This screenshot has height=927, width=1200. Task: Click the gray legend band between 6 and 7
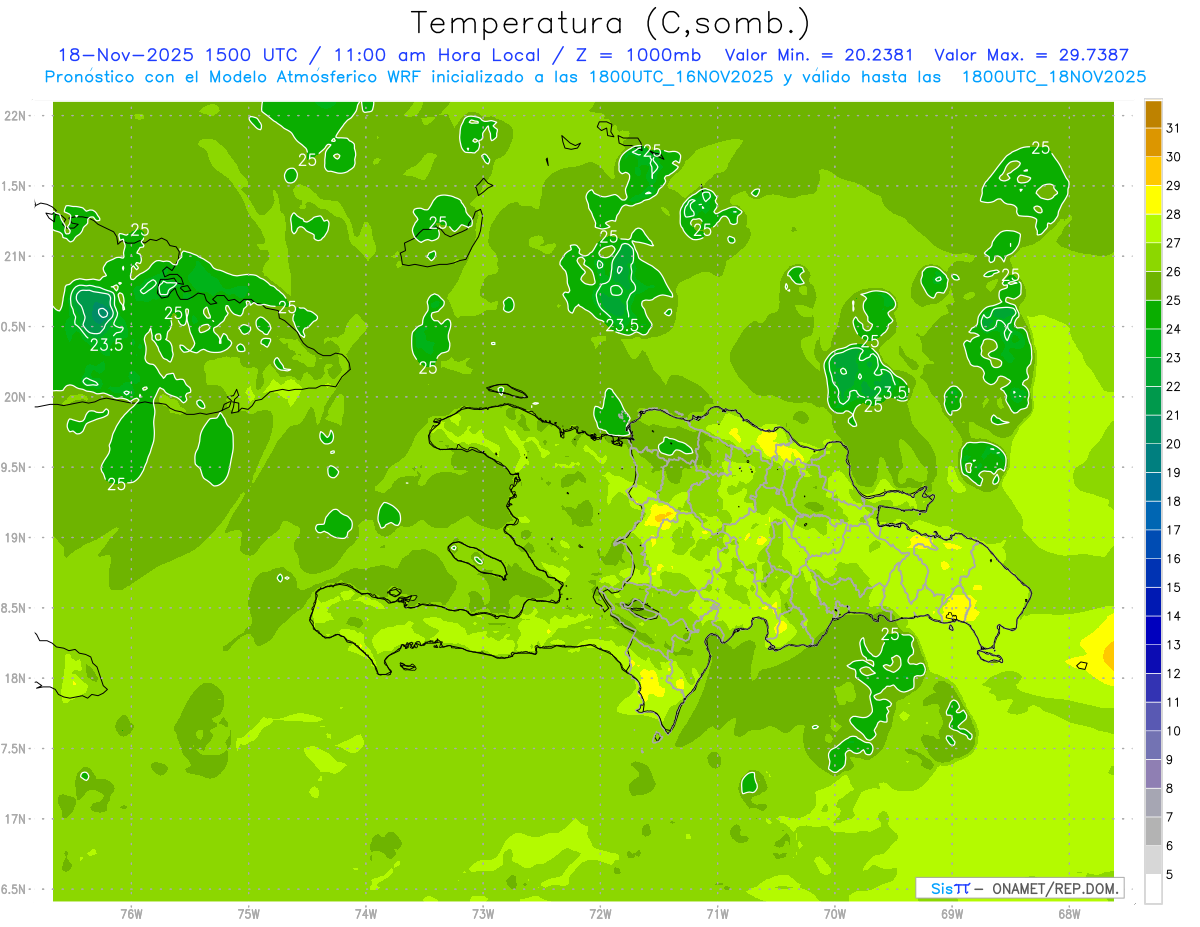[1153, 832]
